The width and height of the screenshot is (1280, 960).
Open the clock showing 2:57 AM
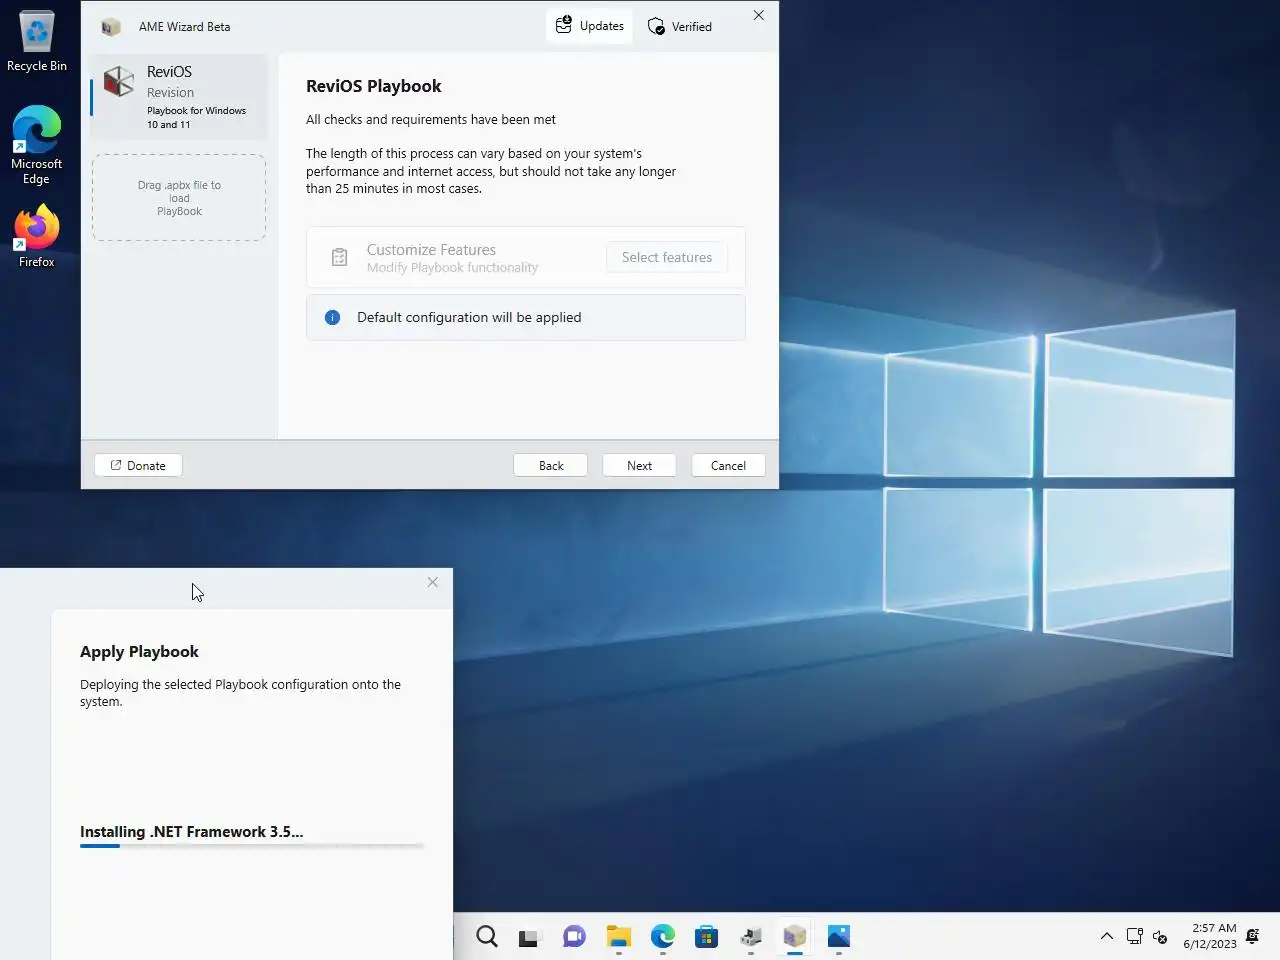[1209, 936]
